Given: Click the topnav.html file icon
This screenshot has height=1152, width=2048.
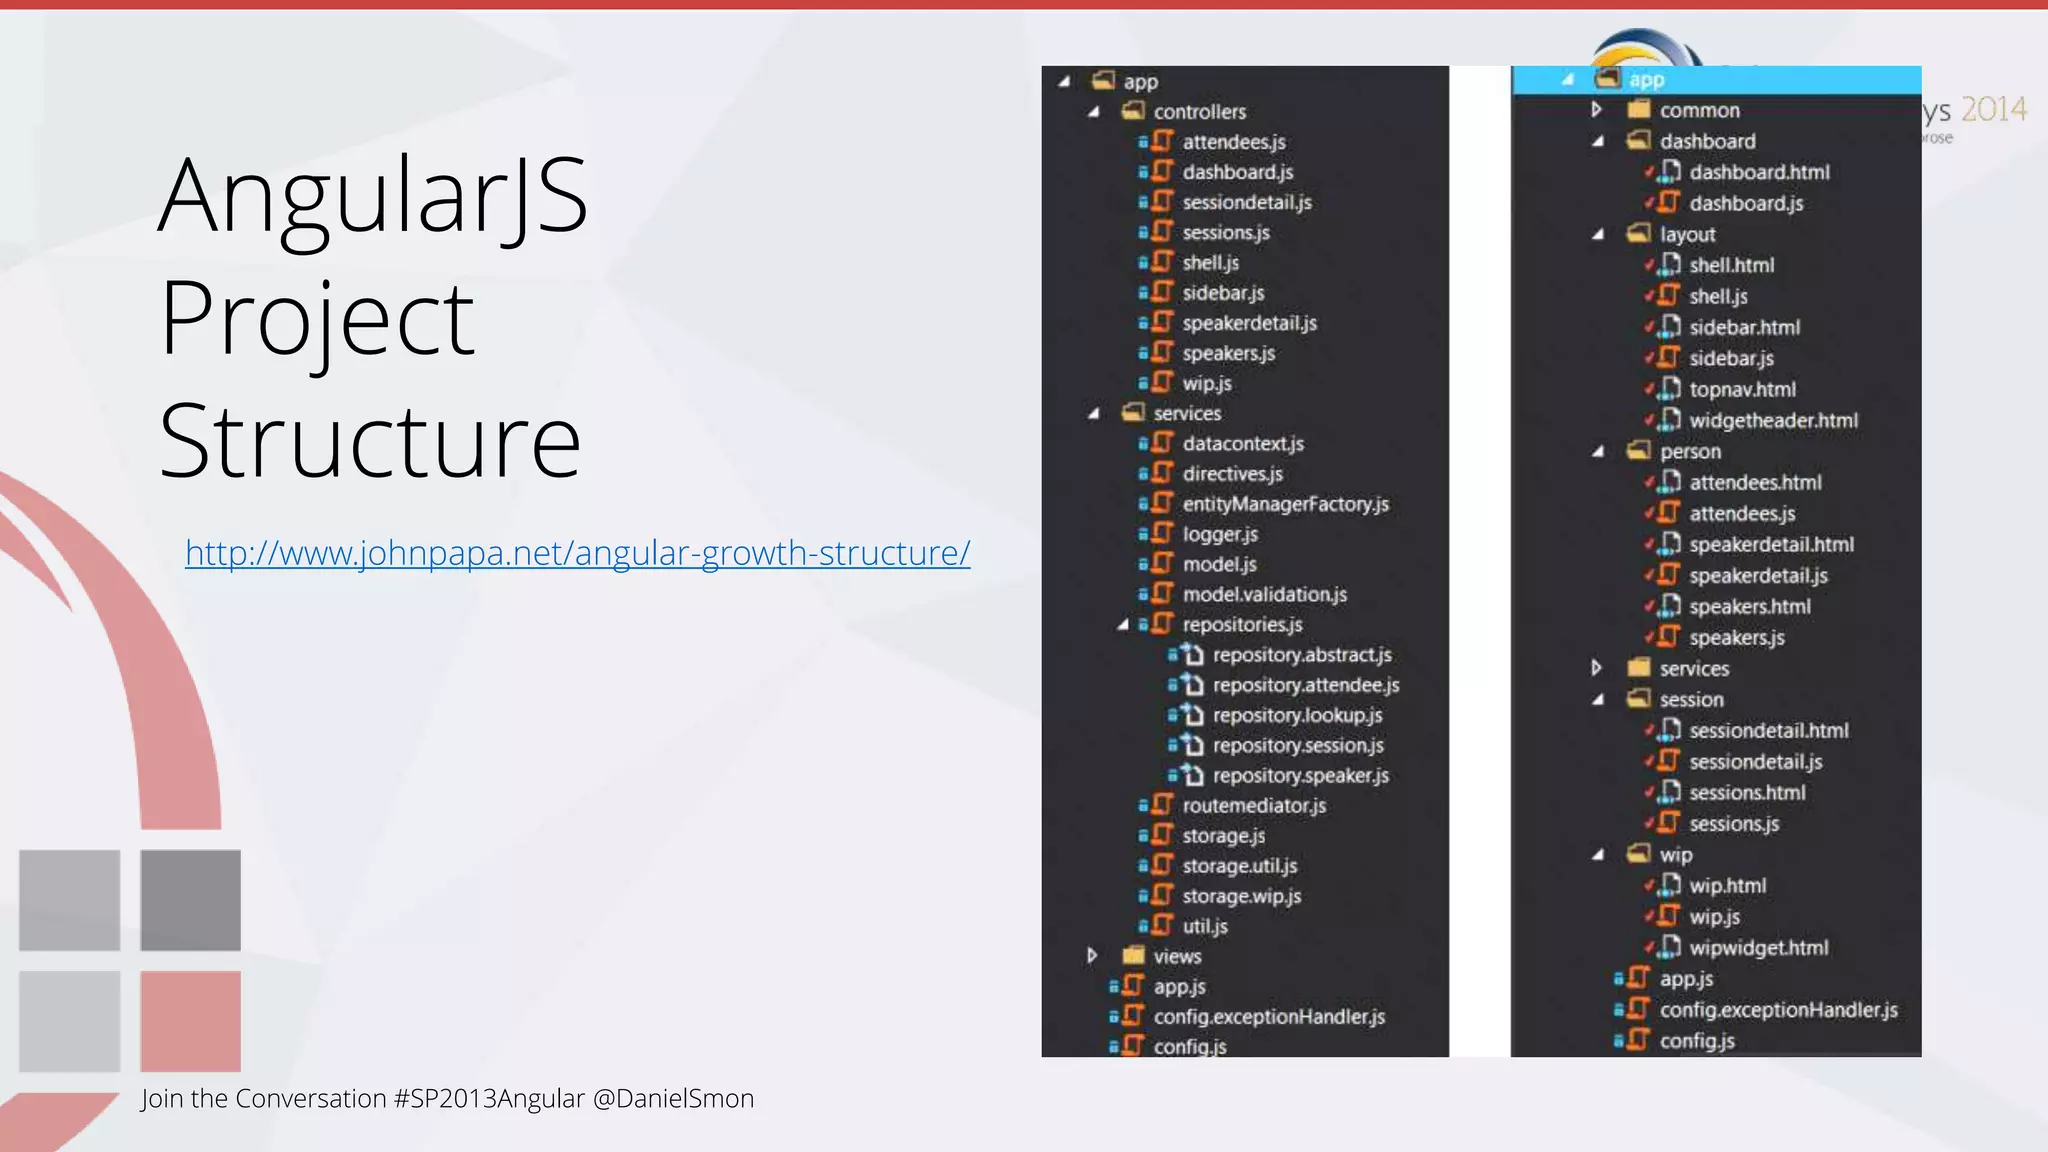Looking at the screenshot, I should 1668,389.
